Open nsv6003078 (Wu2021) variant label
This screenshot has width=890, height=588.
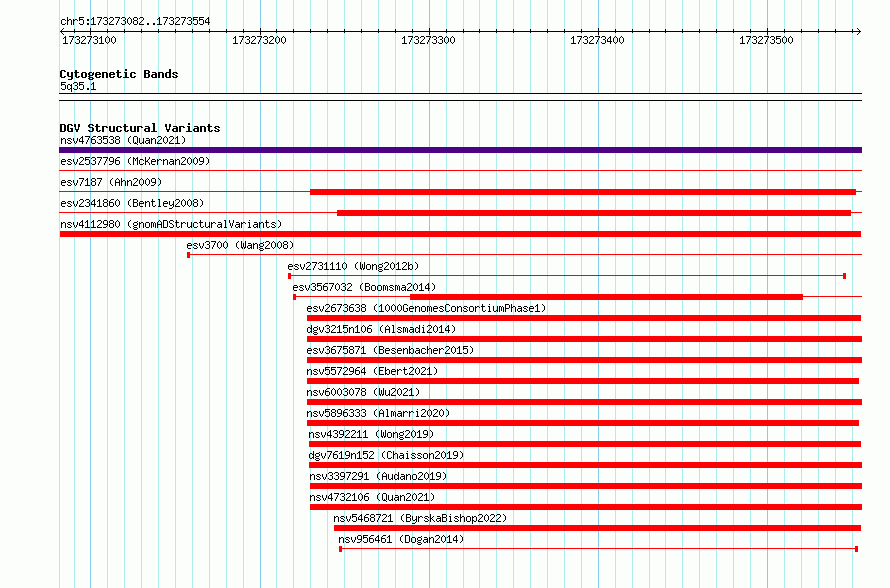pos(363,392)
